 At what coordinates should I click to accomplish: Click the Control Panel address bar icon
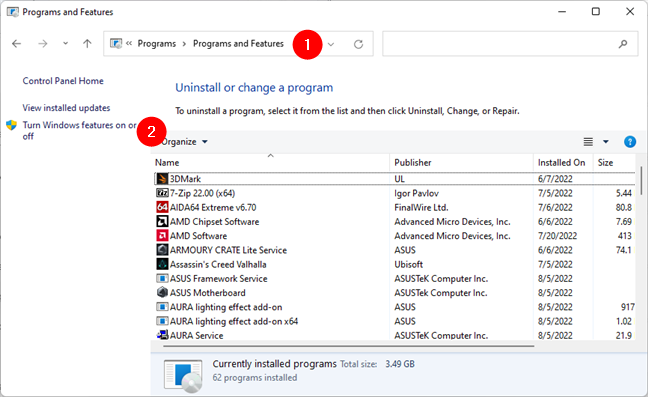(116, 43)
